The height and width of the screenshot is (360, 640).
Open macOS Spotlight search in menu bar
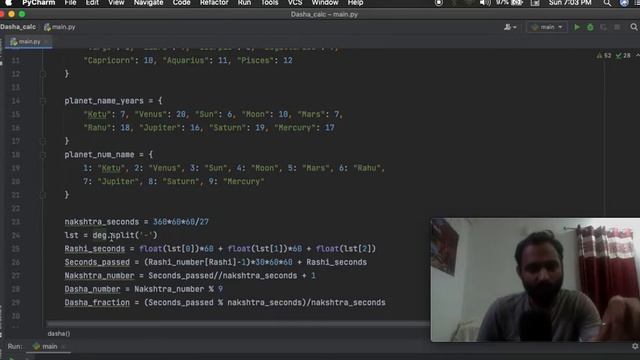607,3
